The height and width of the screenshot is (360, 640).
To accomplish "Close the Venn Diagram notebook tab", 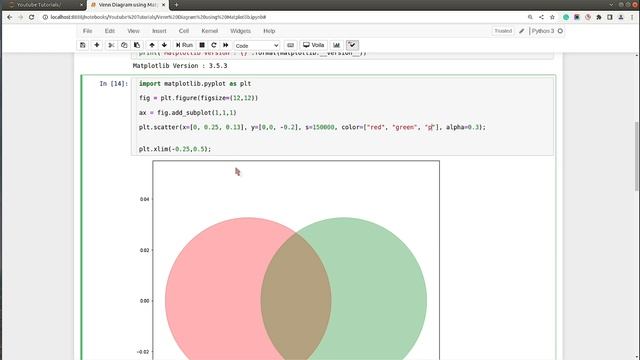I will (x=164, y=5).
